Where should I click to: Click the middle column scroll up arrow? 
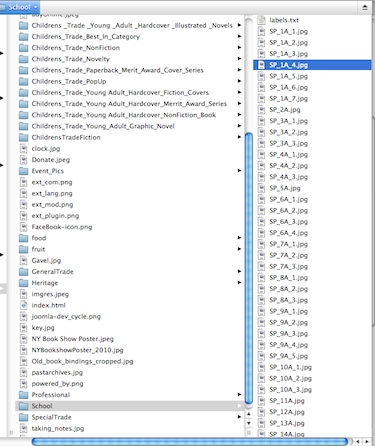pyautogui.click(x=249, y=414)
